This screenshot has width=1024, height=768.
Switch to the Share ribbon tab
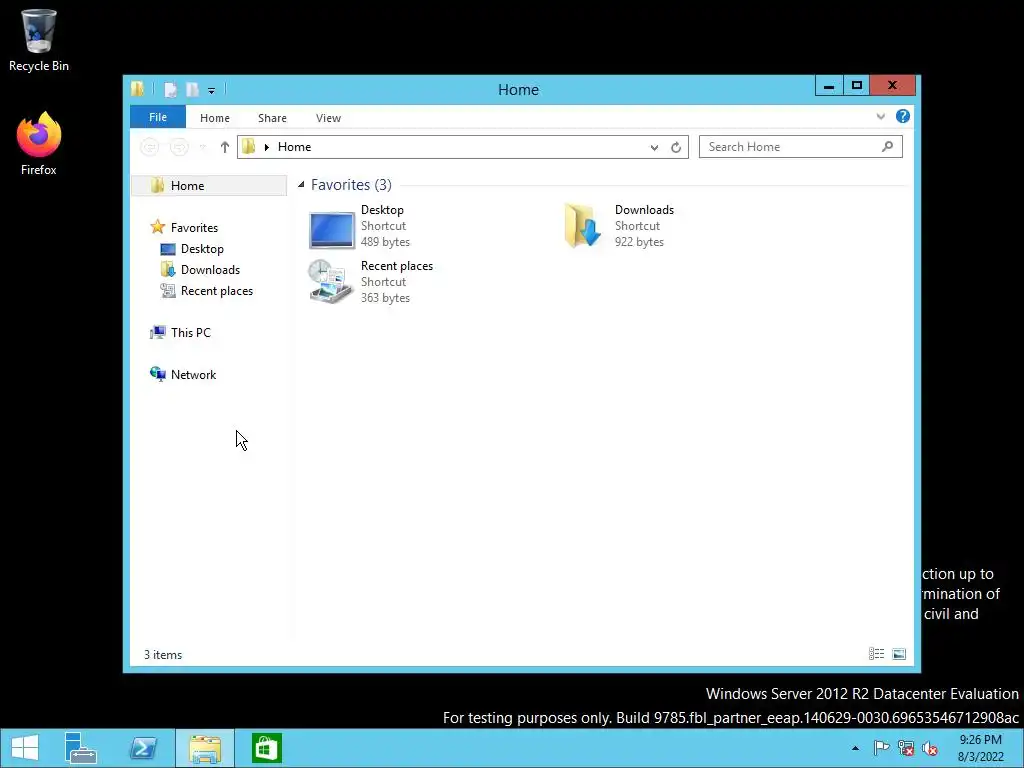[x=272, y=118]
